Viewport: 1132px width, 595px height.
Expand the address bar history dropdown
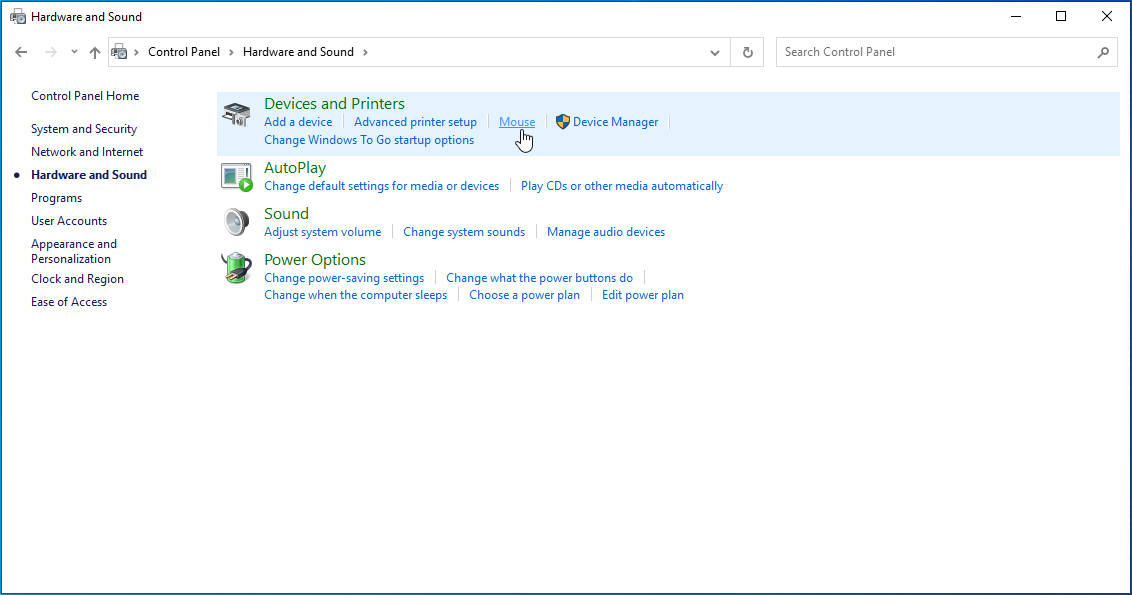tap(714, 52)
